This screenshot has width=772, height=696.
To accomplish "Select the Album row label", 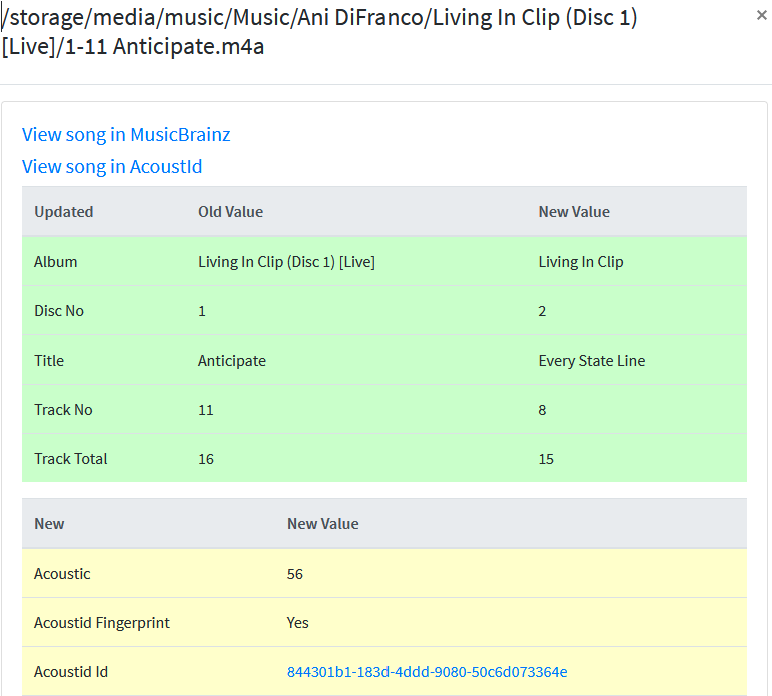I will pos(56,262).
